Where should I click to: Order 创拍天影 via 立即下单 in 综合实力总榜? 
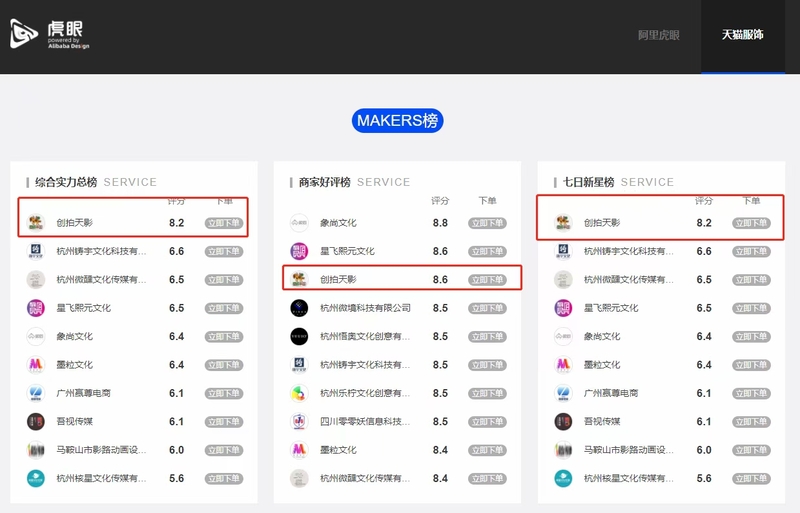pos(224,223)
